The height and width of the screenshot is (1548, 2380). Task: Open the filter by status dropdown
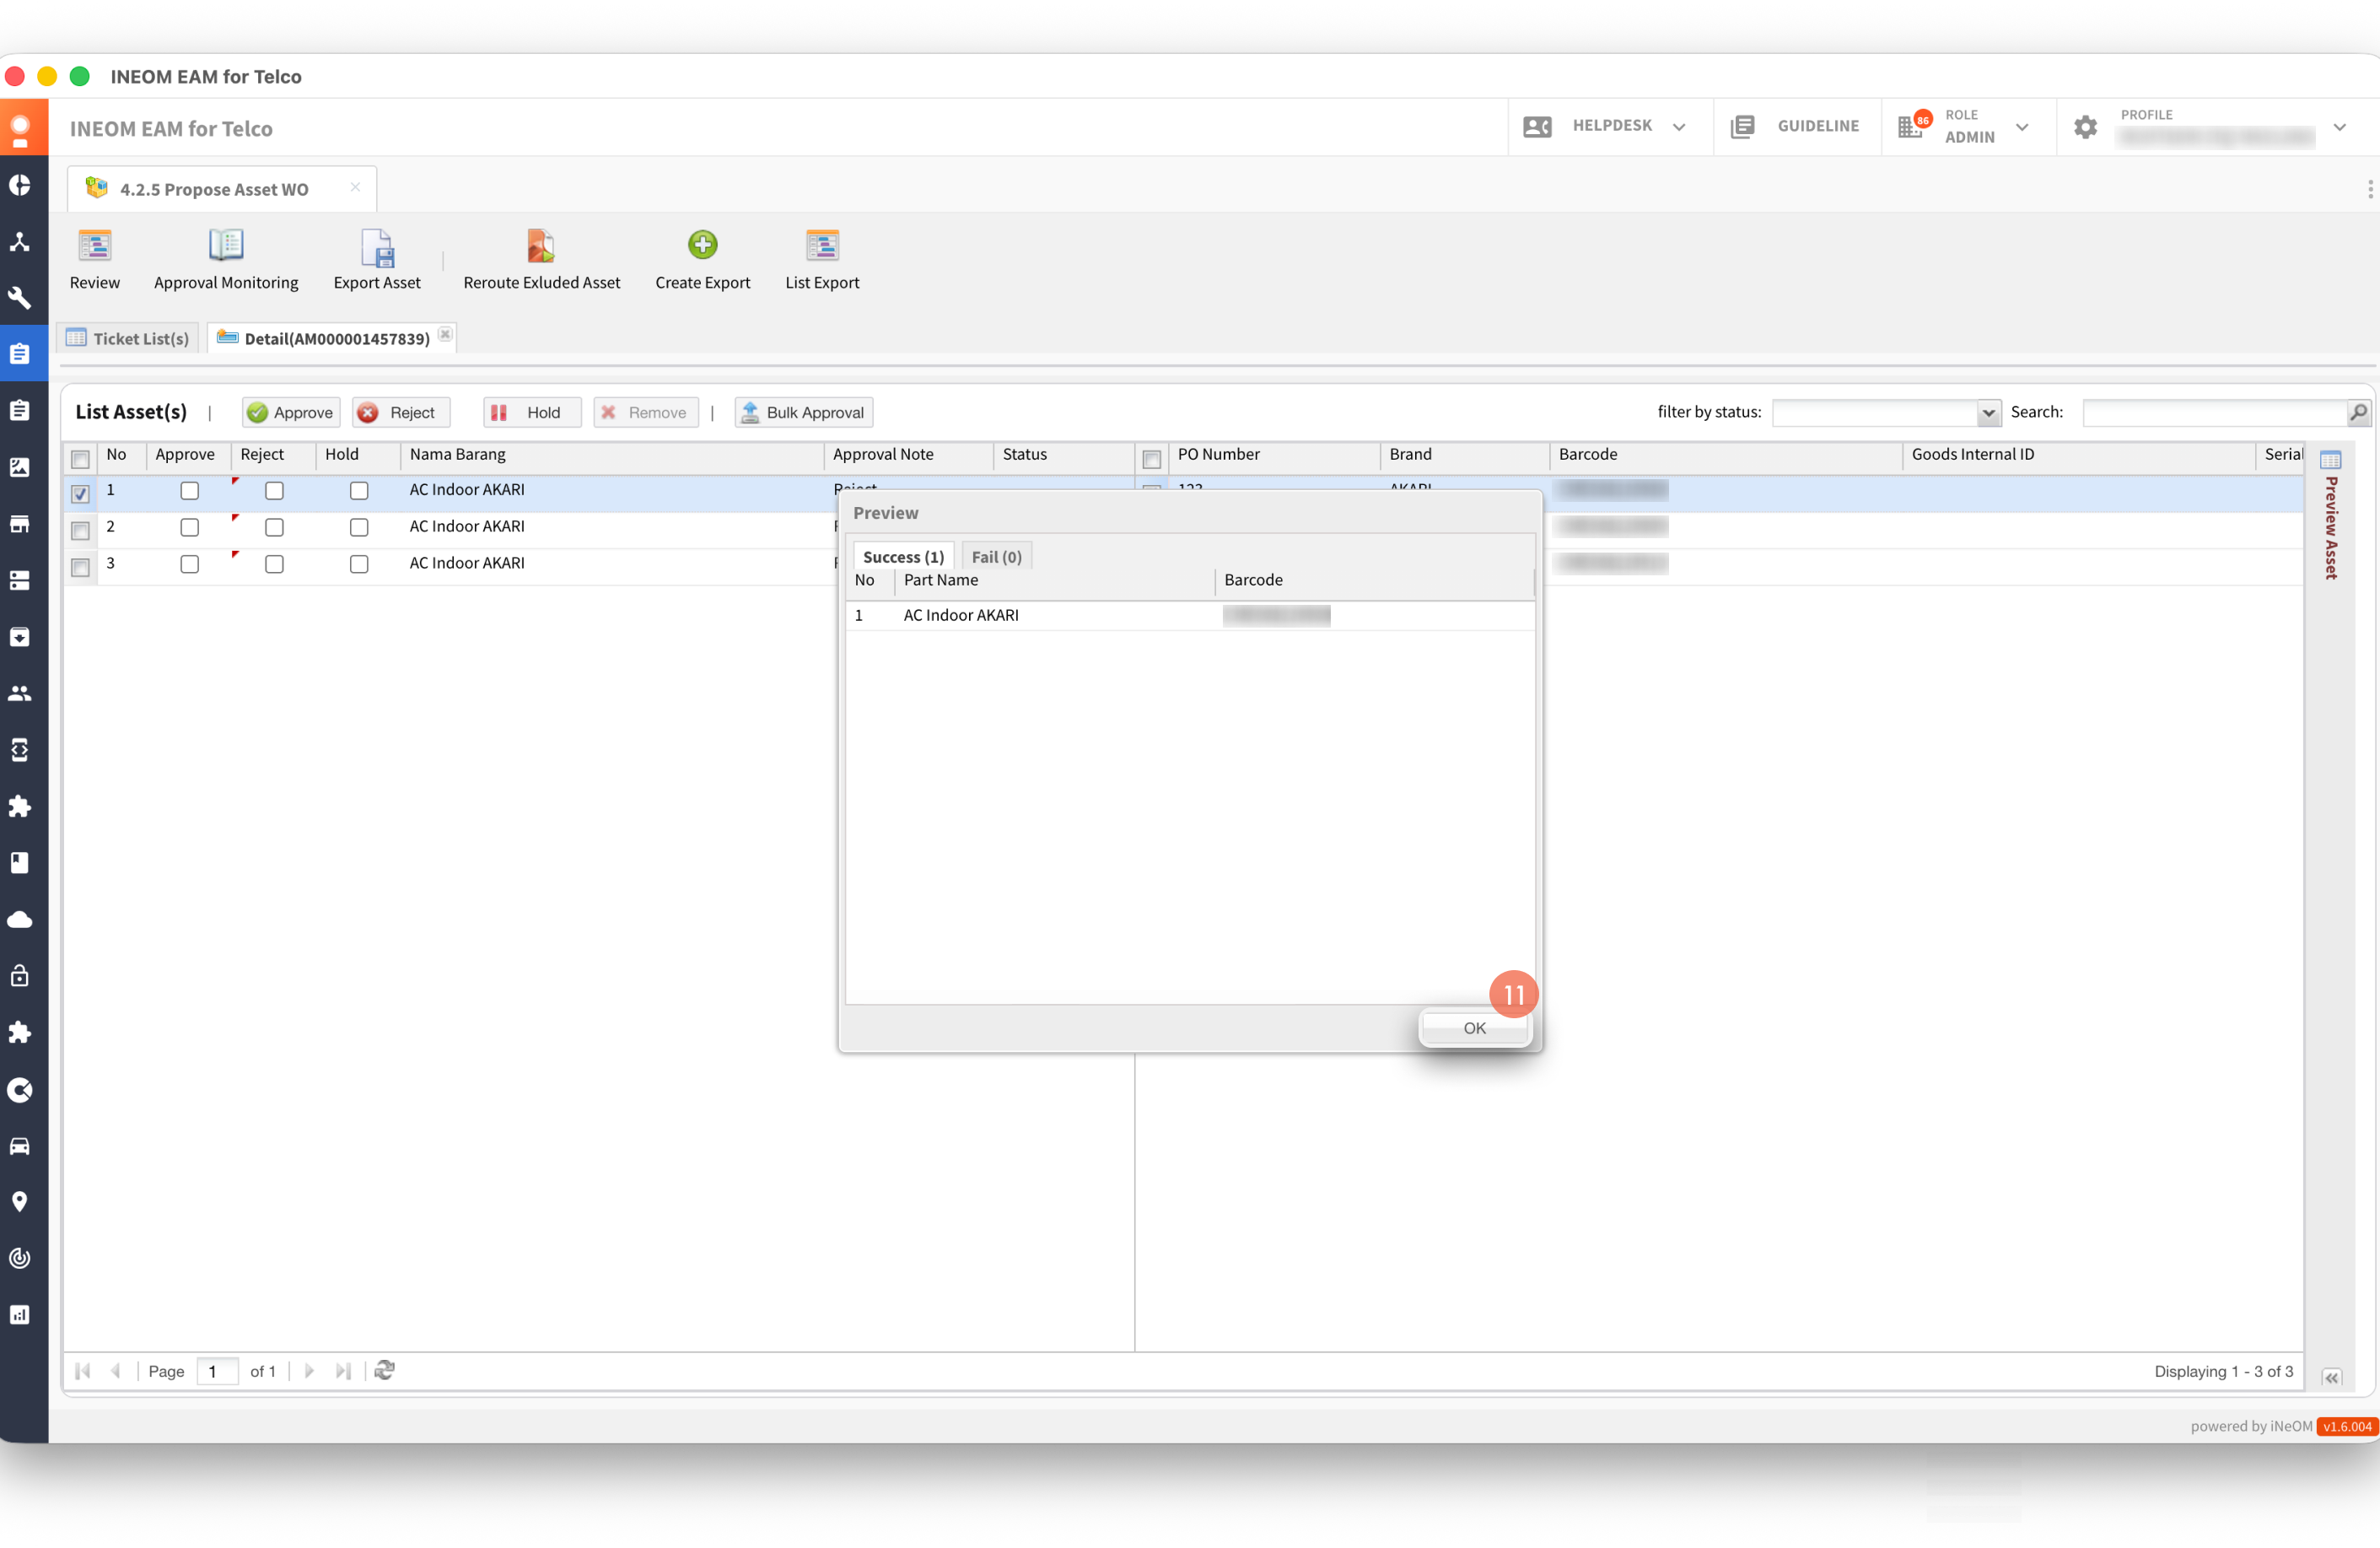tap(1988, 413)
